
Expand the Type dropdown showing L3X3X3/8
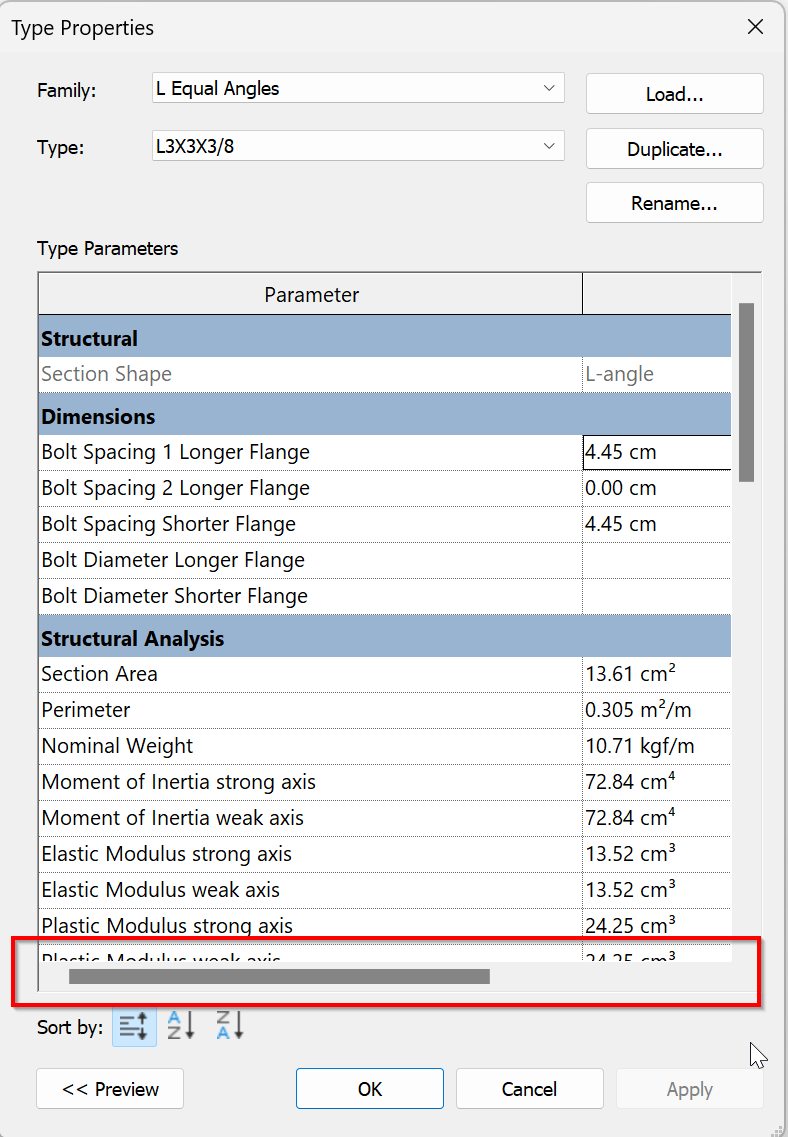pos(548,147)
